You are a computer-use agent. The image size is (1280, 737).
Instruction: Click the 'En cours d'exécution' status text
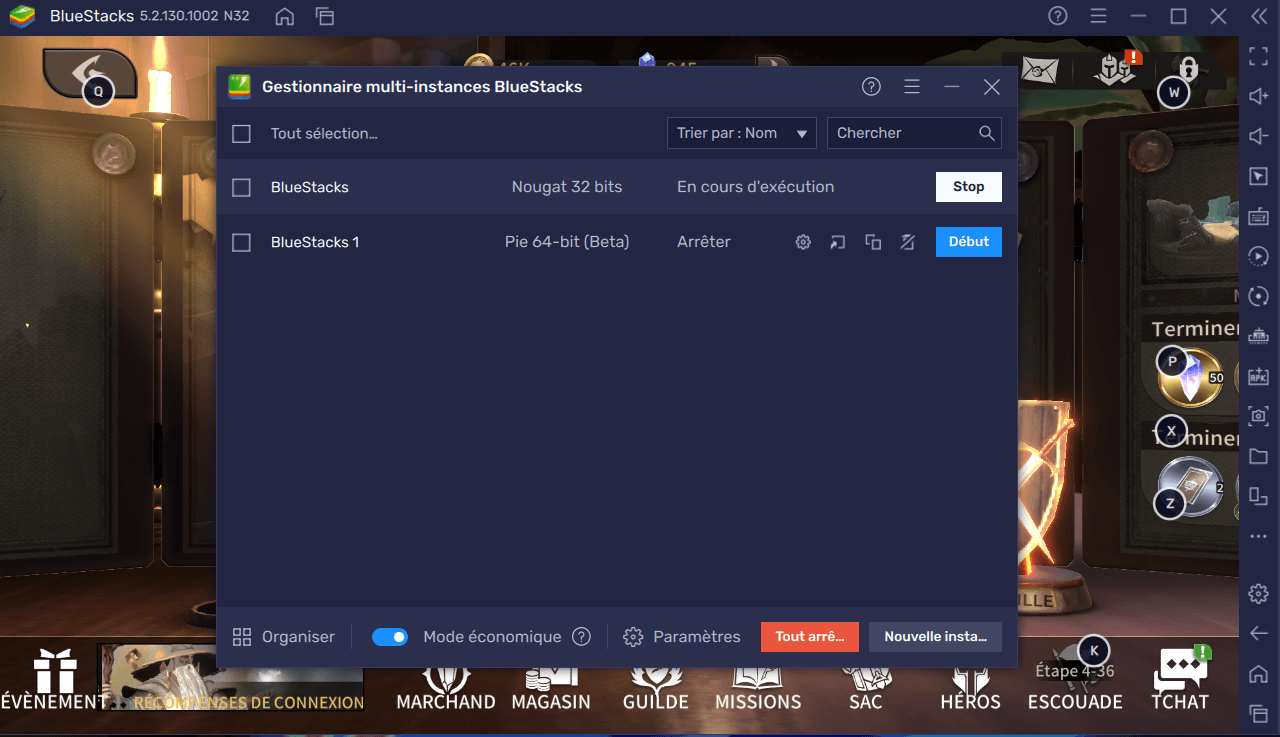click(756, 187)
